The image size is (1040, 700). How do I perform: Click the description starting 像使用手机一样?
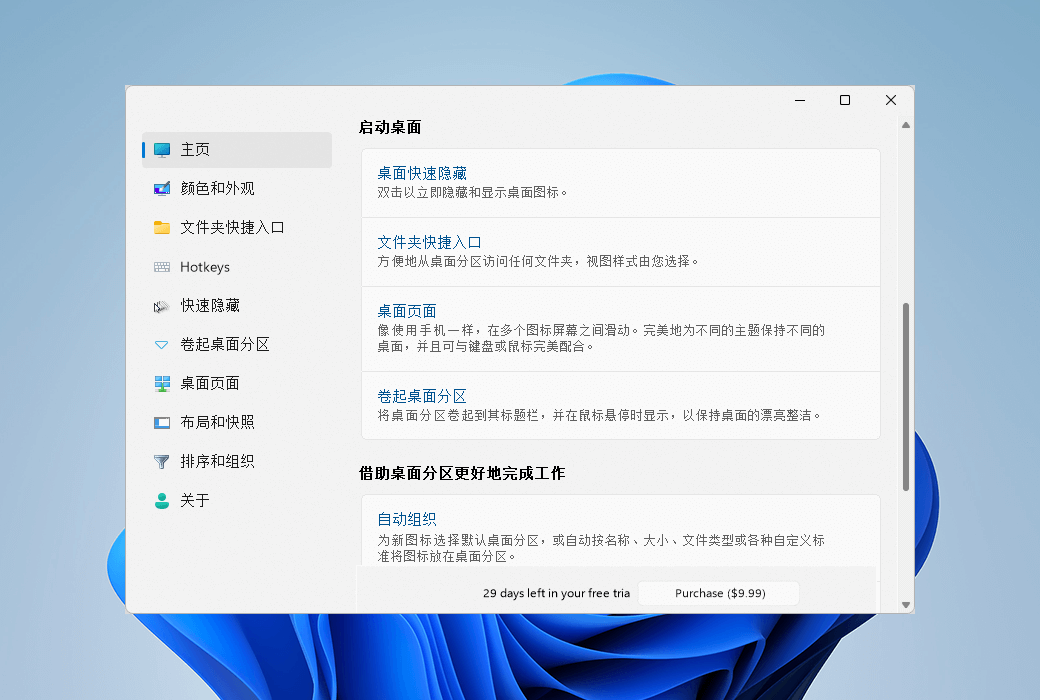coord(601,338)
